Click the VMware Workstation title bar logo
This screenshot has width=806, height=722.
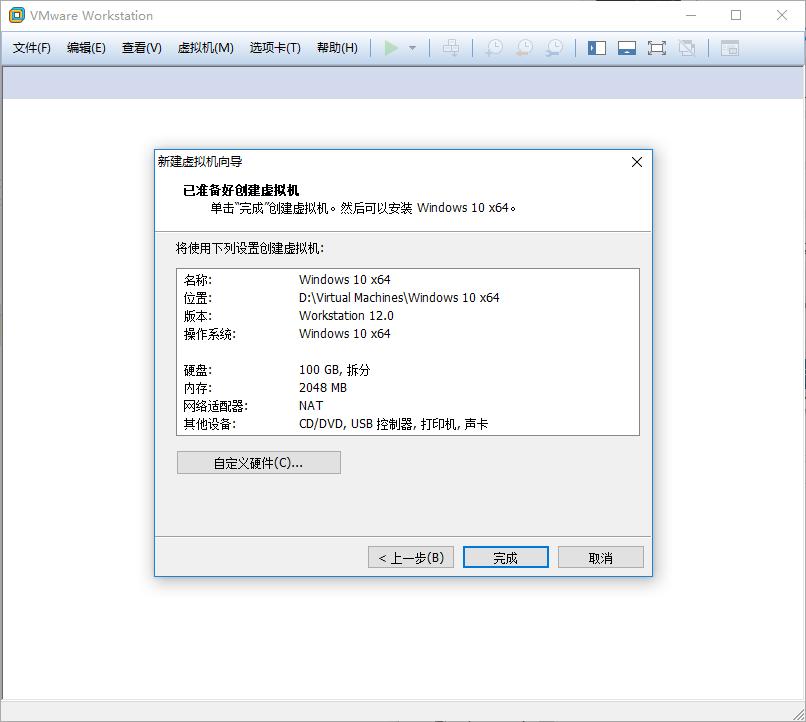pos(14,15)
